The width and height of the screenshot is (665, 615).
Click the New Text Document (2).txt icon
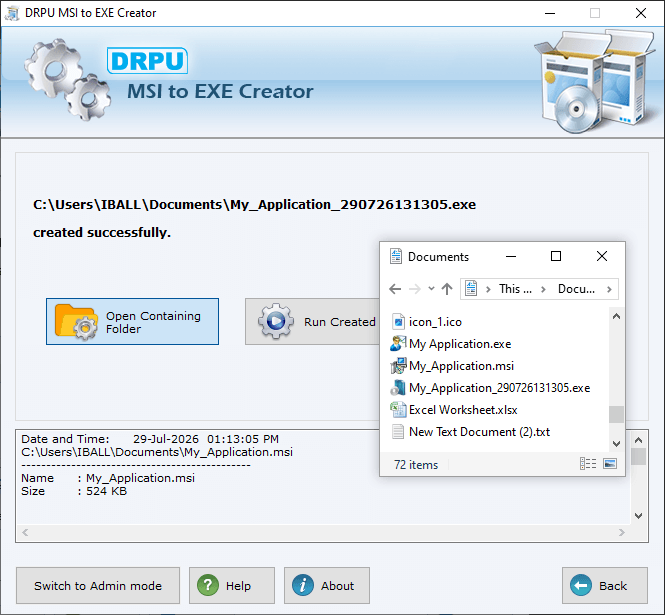pyautogui.click(x=398, y=432)
